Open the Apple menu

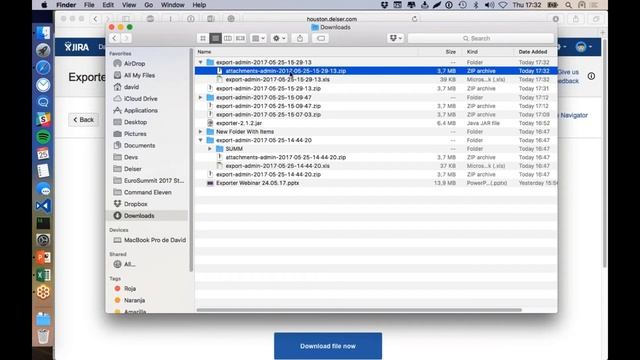44,5
